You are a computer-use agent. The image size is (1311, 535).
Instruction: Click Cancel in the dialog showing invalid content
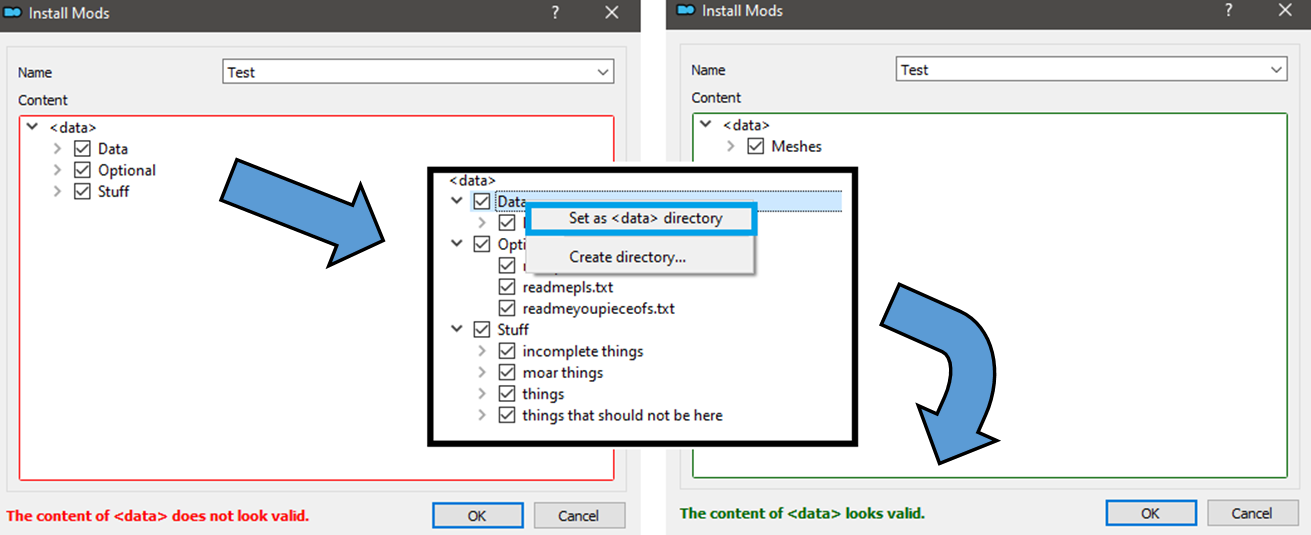(578, 516)
